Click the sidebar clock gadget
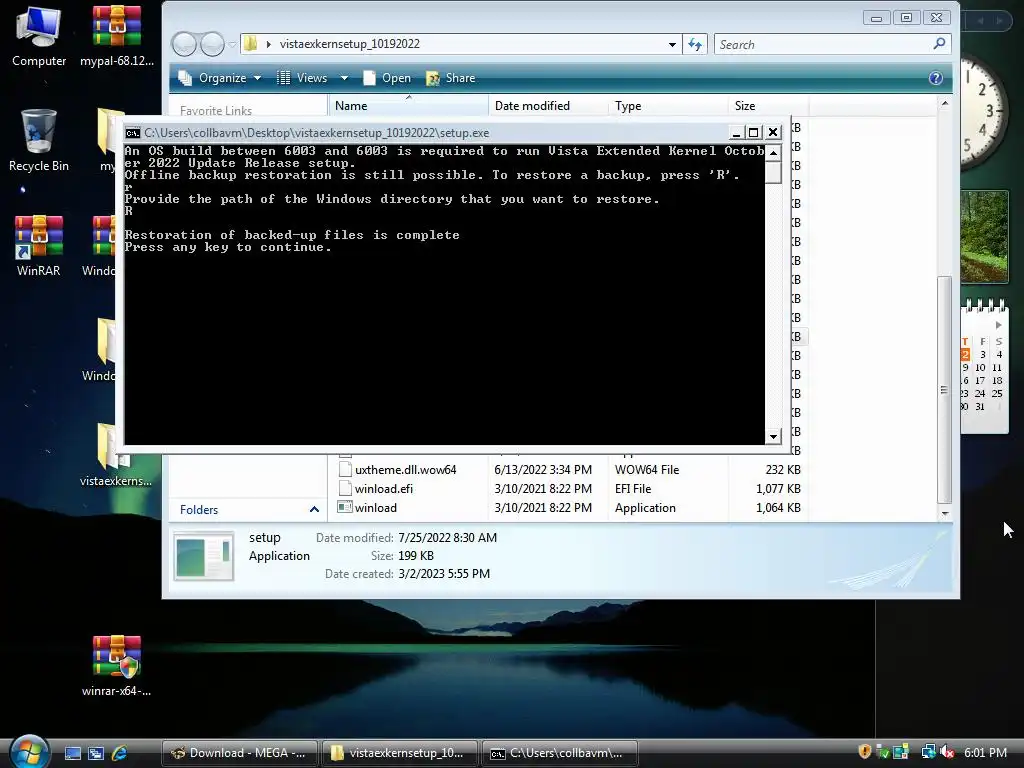 point(985,112)
